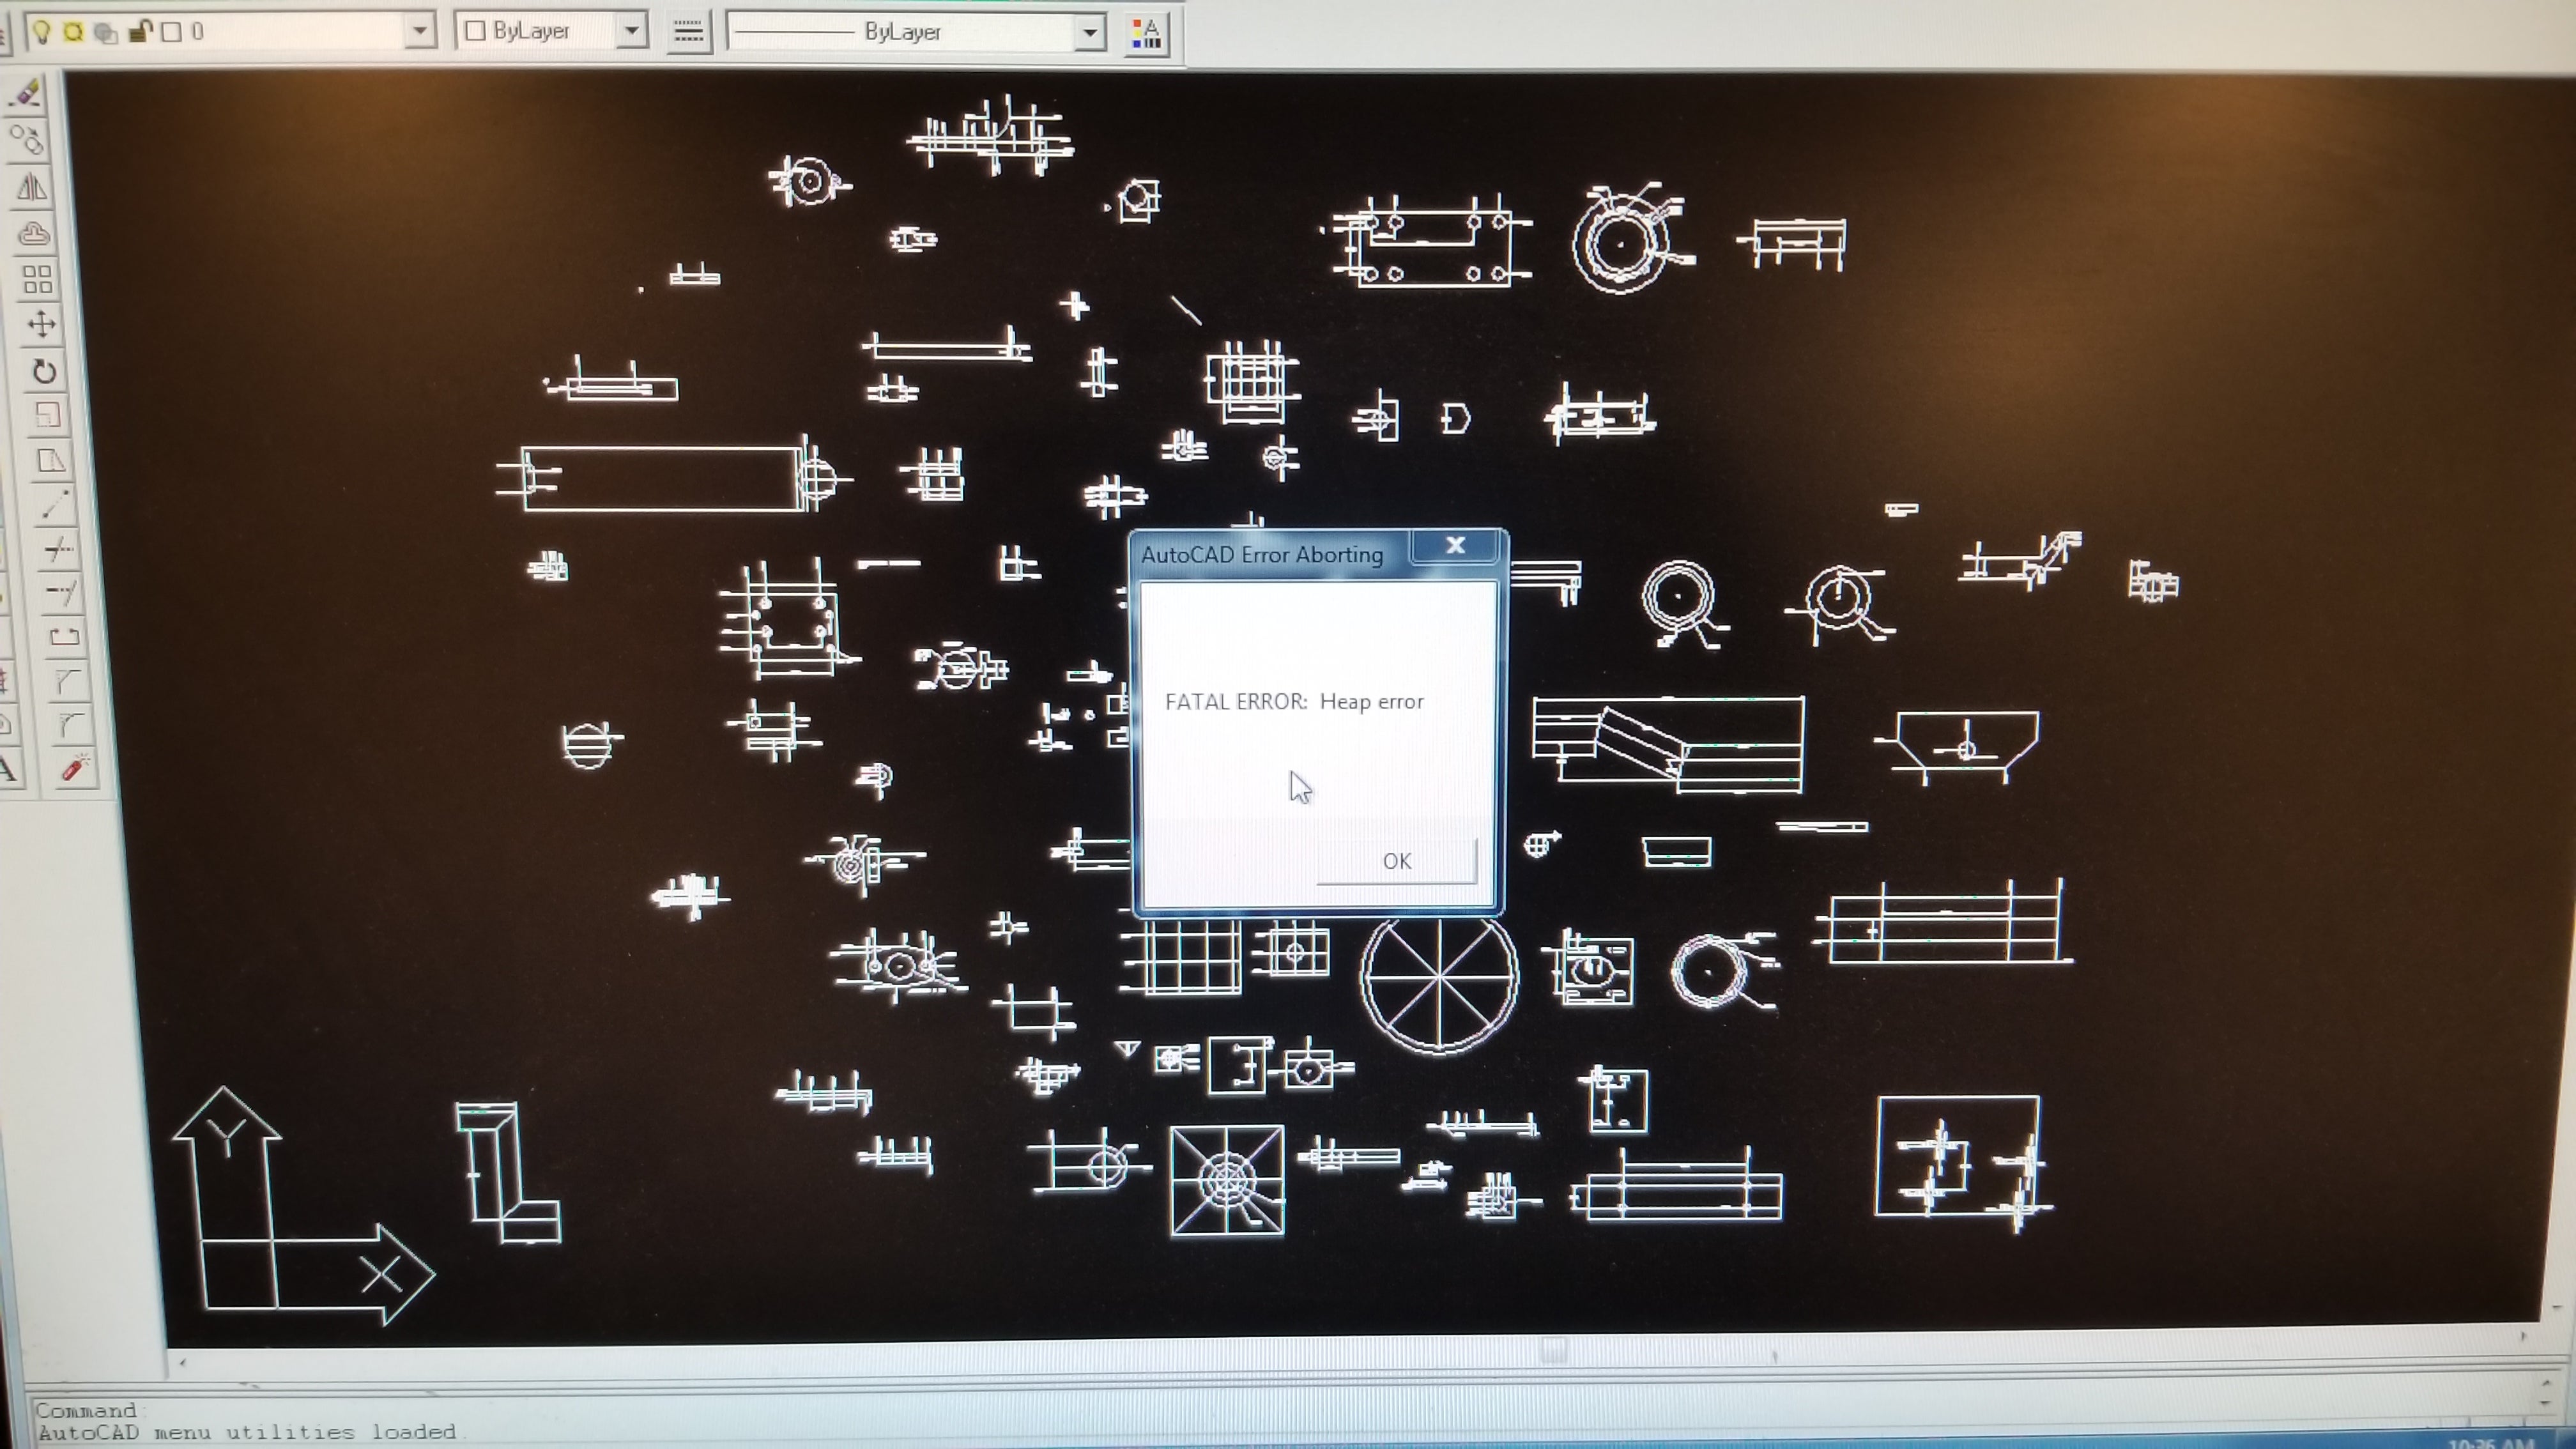2576x1449 pixels.
Task: Click OK in the AutoCAD error dialog
Action: click(1396, 861)
